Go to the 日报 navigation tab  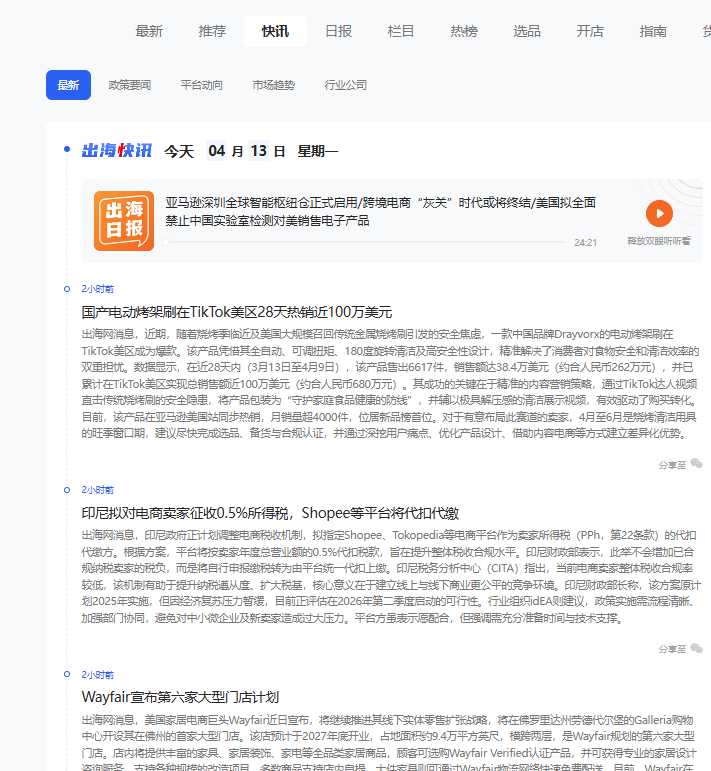tap(338, 31)
